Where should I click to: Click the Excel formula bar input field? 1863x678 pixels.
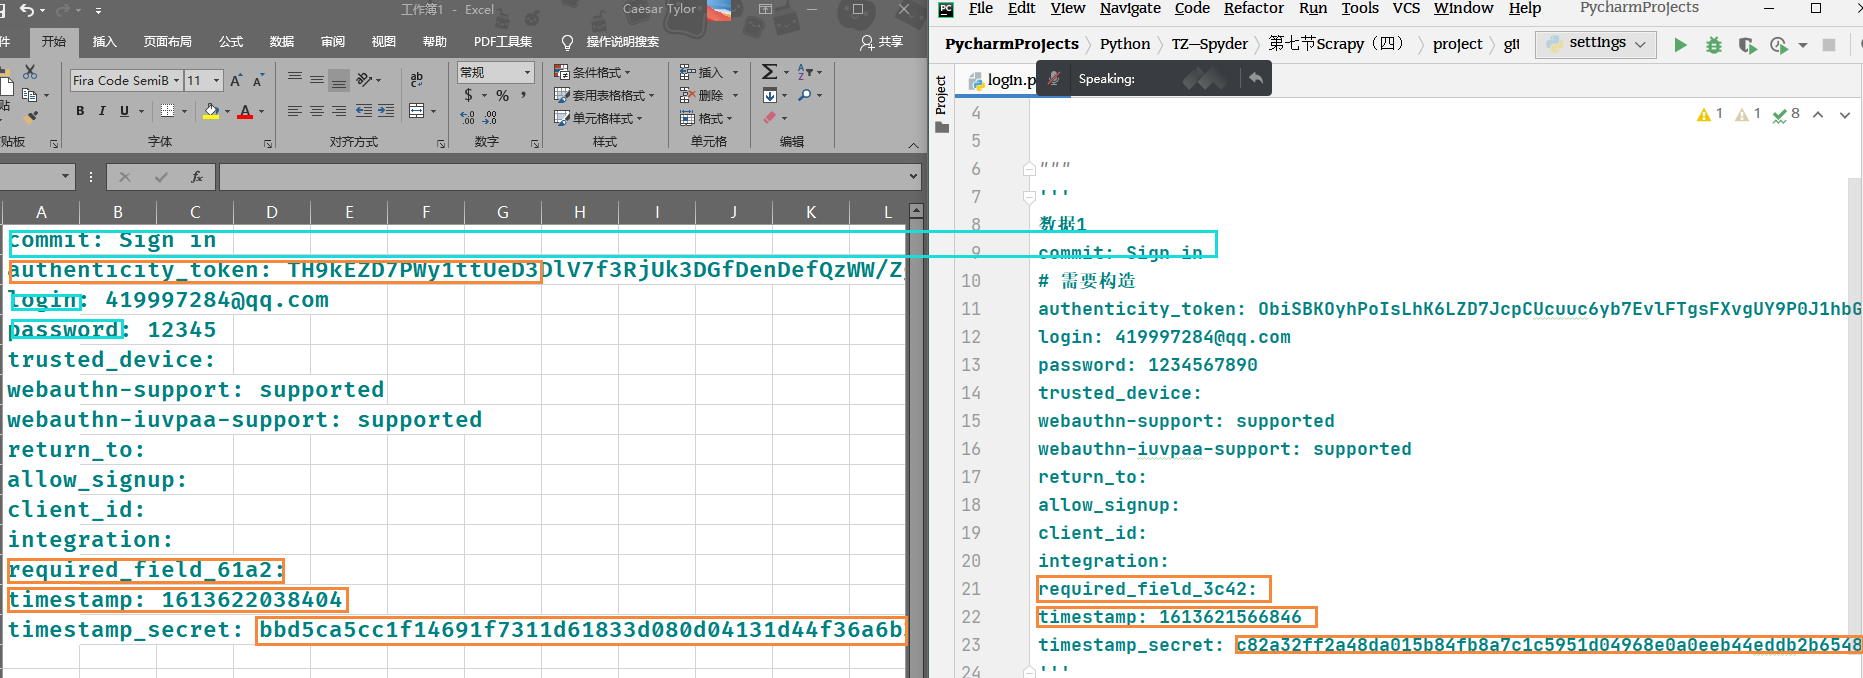click(x=563, y=177)
